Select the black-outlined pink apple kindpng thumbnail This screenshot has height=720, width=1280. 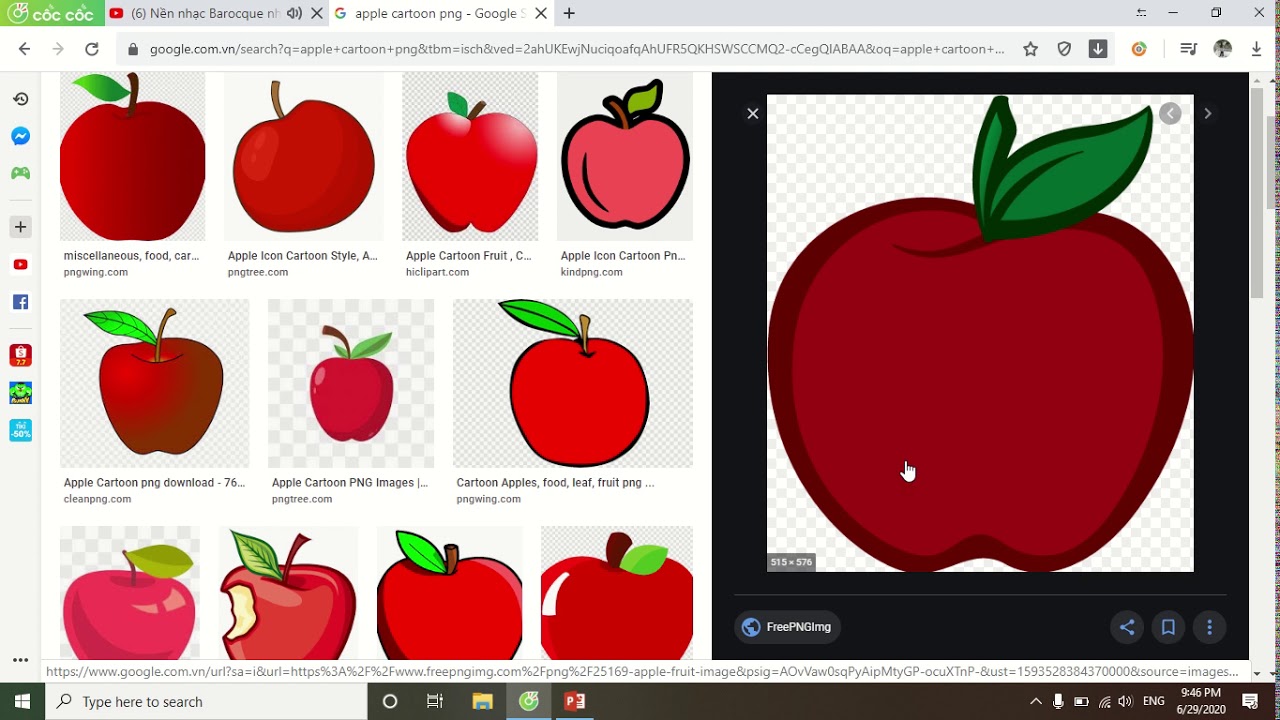click(625, 156)
